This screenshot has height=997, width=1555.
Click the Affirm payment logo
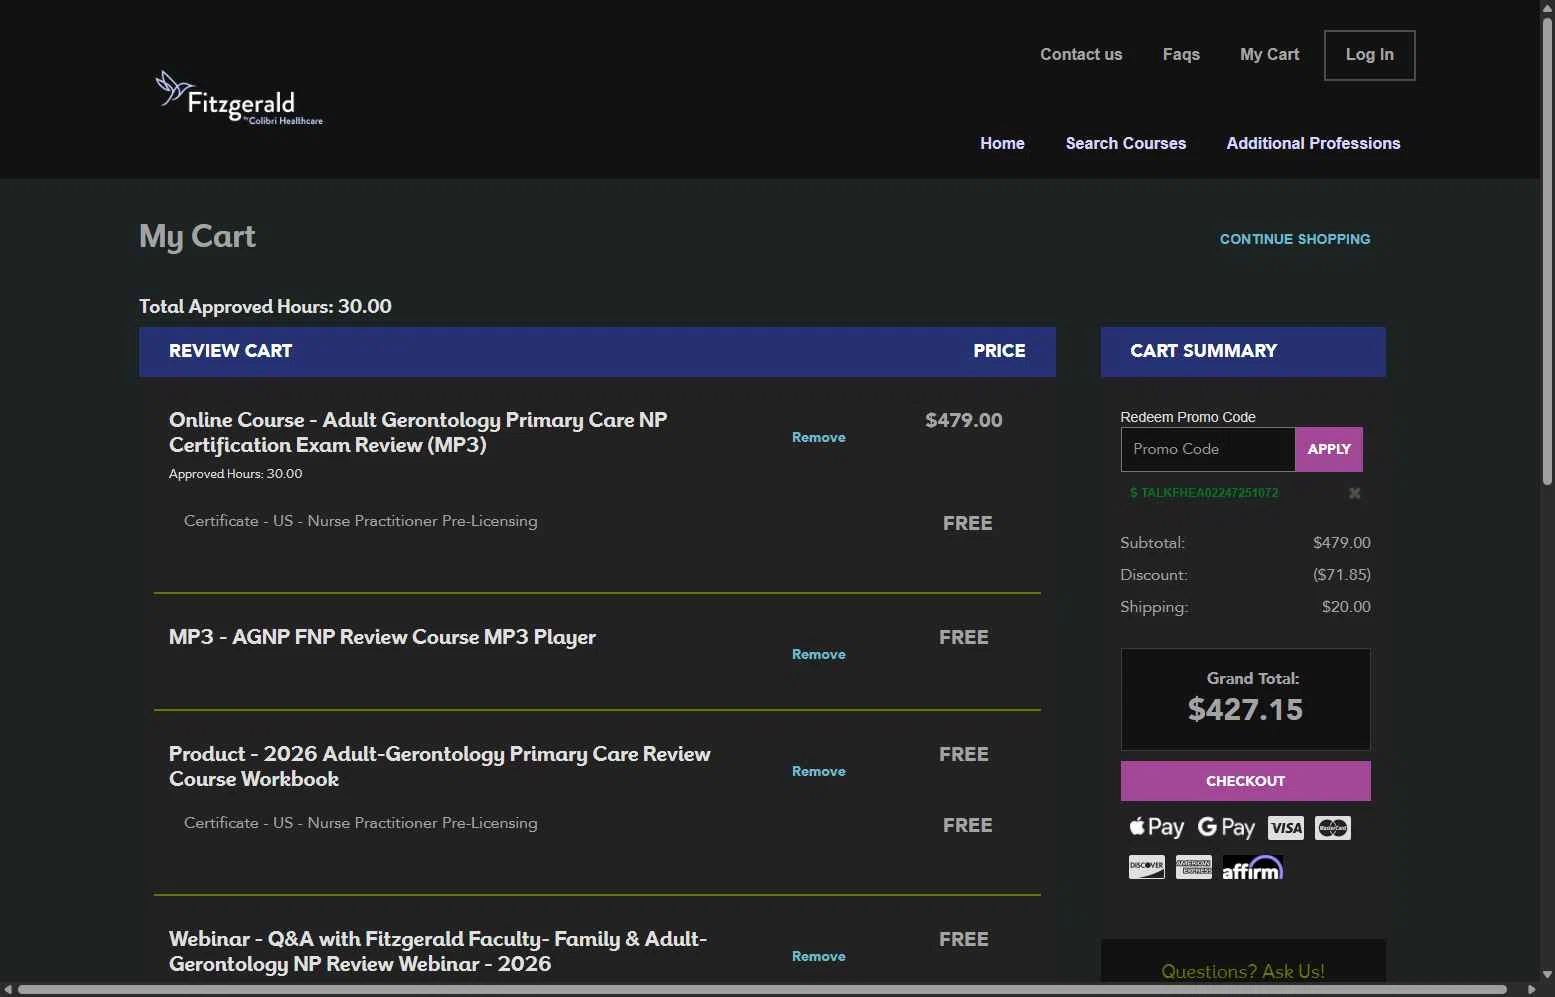point(1252,868)
